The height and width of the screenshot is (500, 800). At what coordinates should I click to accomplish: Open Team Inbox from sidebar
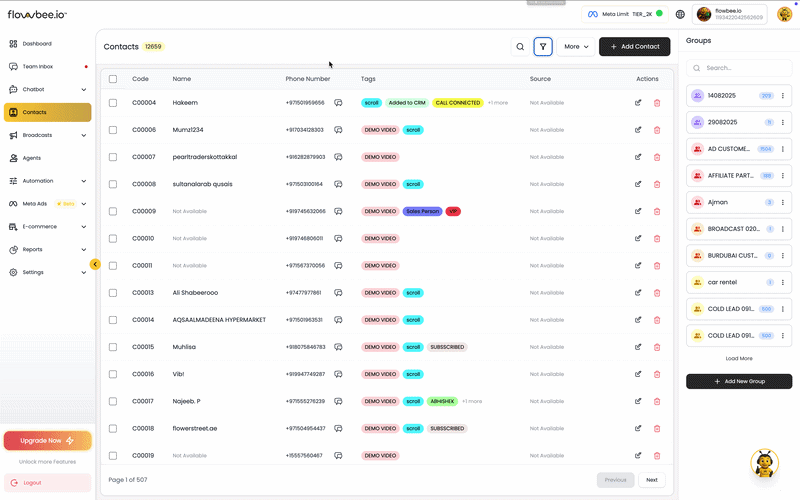tap(46, 67)
